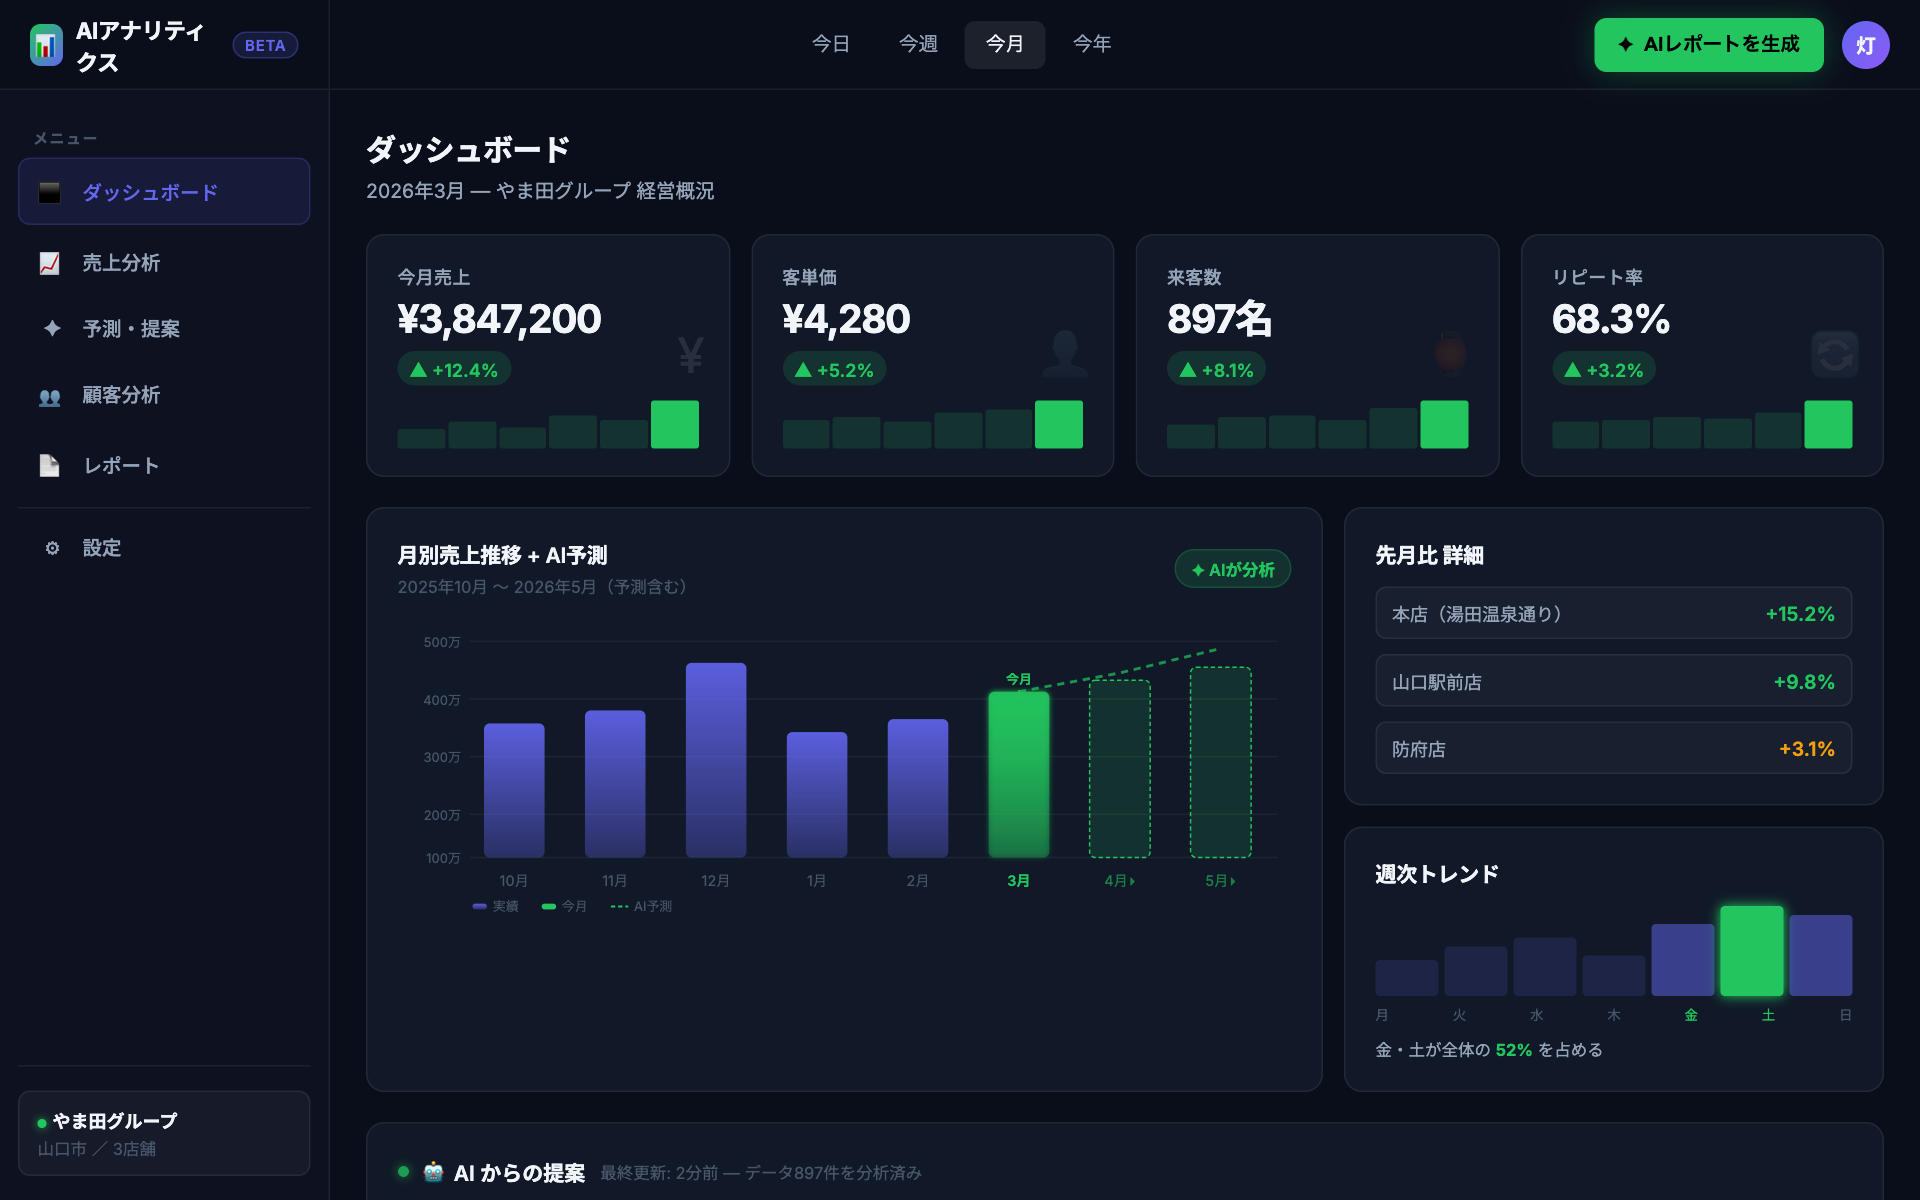Select 本店（湯田温泉通り）in 先月比 詳細

[1613, 614]
